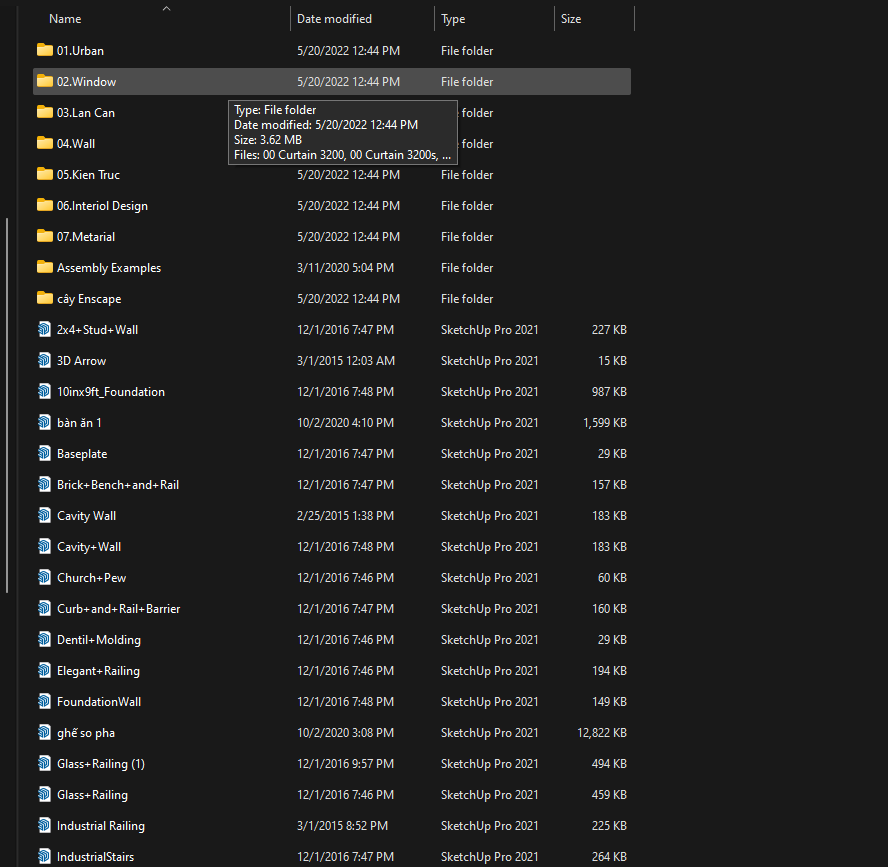Click the SketchUp icon of Glass+Railing (1)
Viewport: 888px width, 867px height.
click(x=44, y=763)
